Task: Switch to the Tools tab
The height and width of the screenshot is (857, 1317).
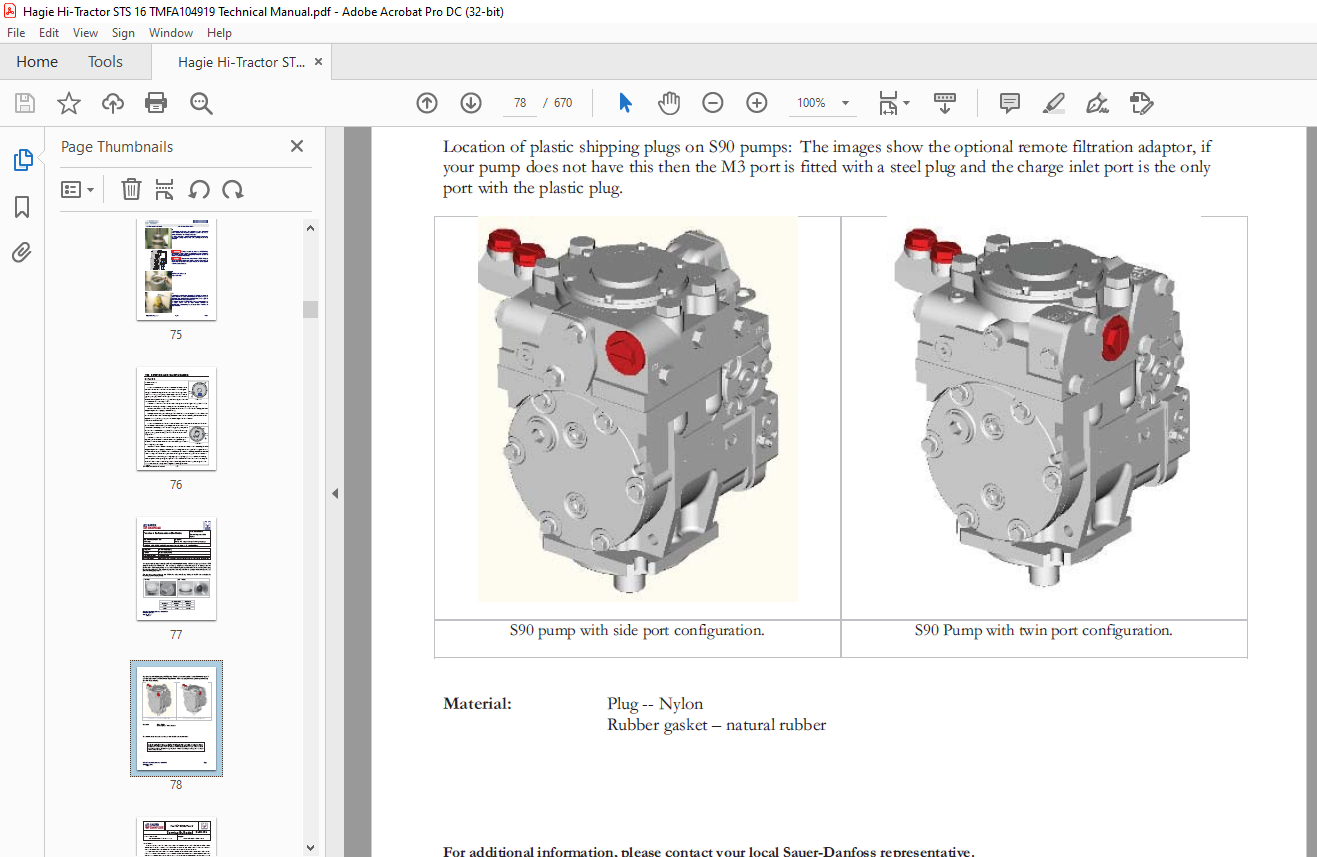Action: point(105,62)
